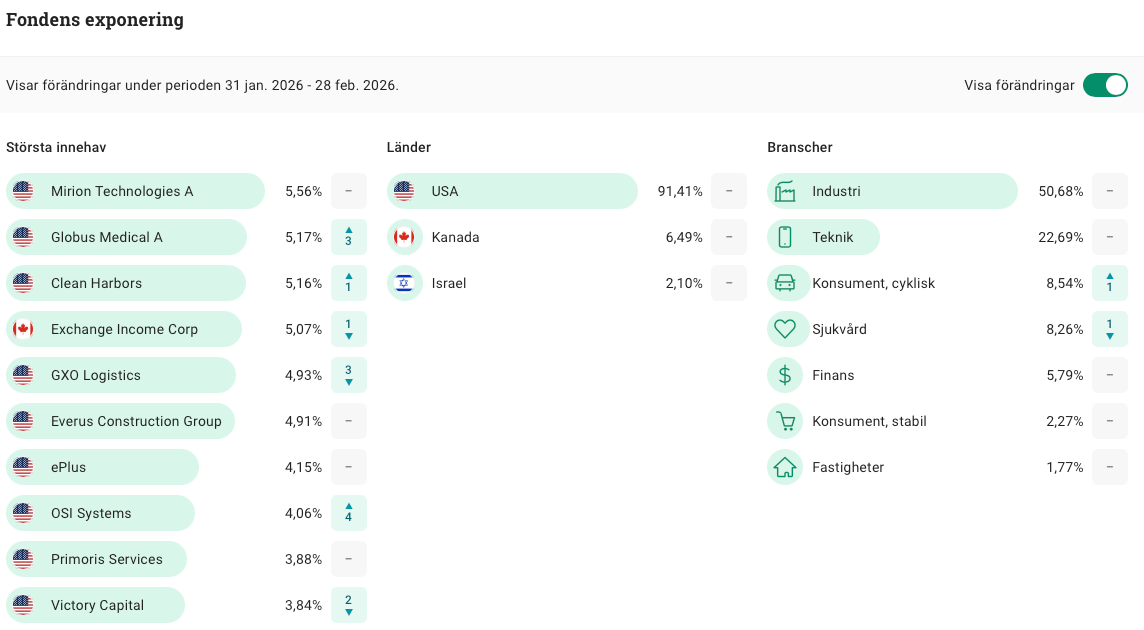Click the 3,84% Victory Capital weight
Image resolution: width=1144 pixels, height=630 pixels.
(x=304, y=605)
